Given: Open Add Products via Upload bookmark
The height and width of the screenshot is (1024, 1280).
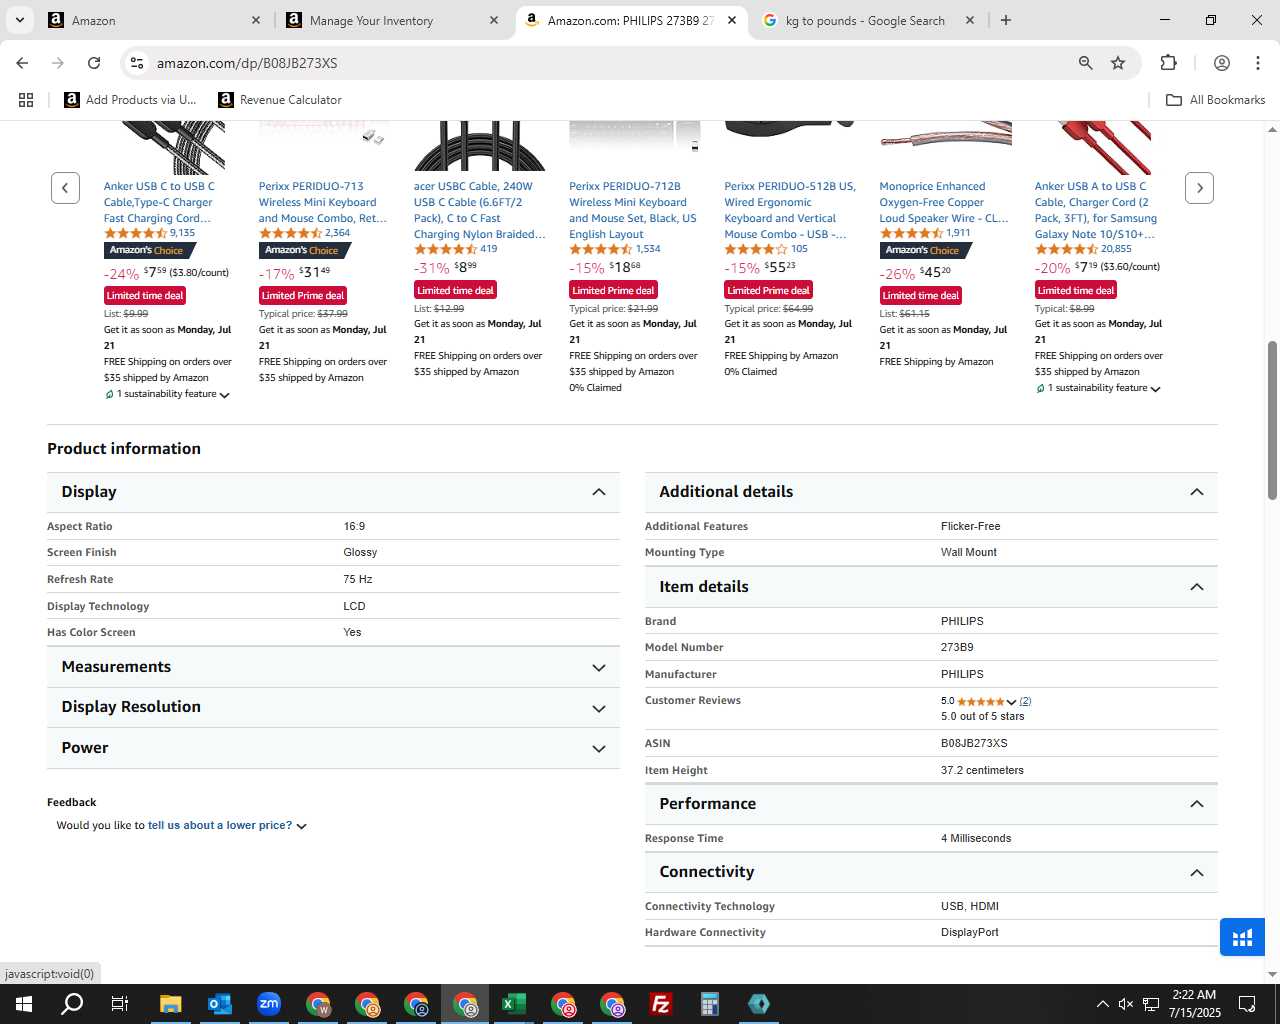Looking at the screenshot, I should click(130, 100).
